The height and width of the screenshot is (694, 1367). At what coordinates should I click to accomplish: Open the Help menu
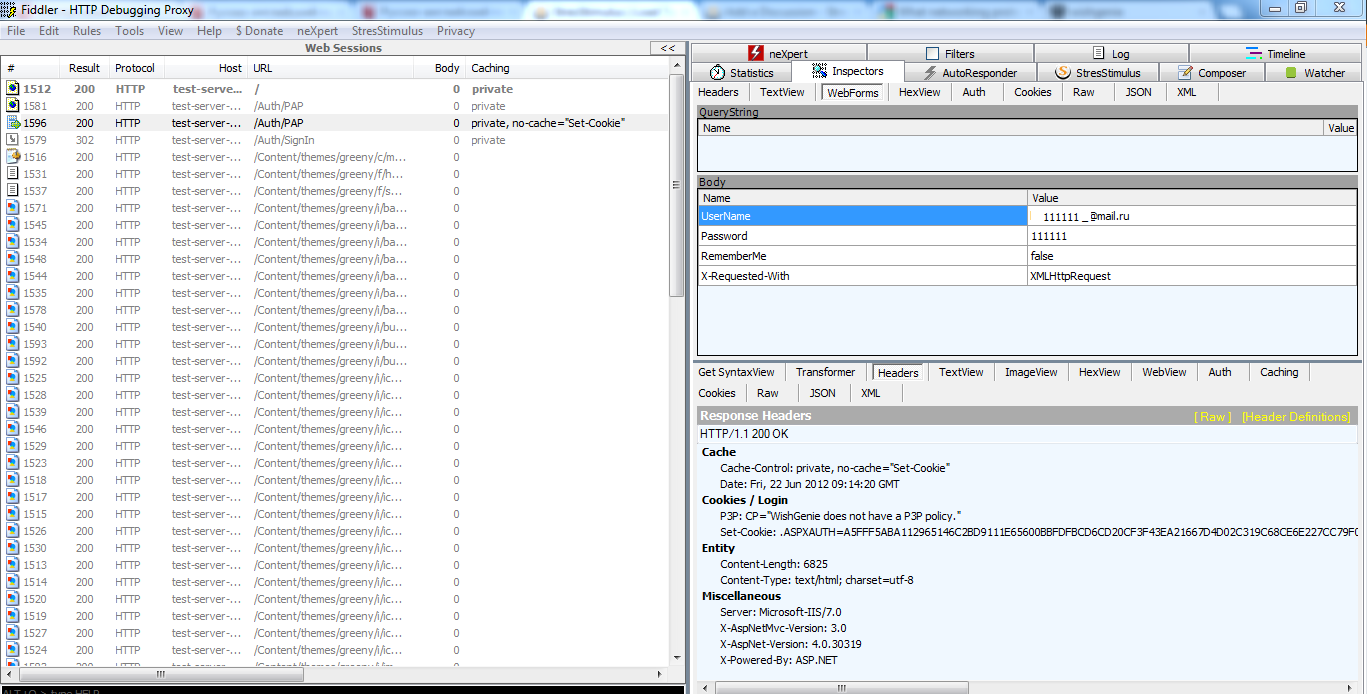210,31
